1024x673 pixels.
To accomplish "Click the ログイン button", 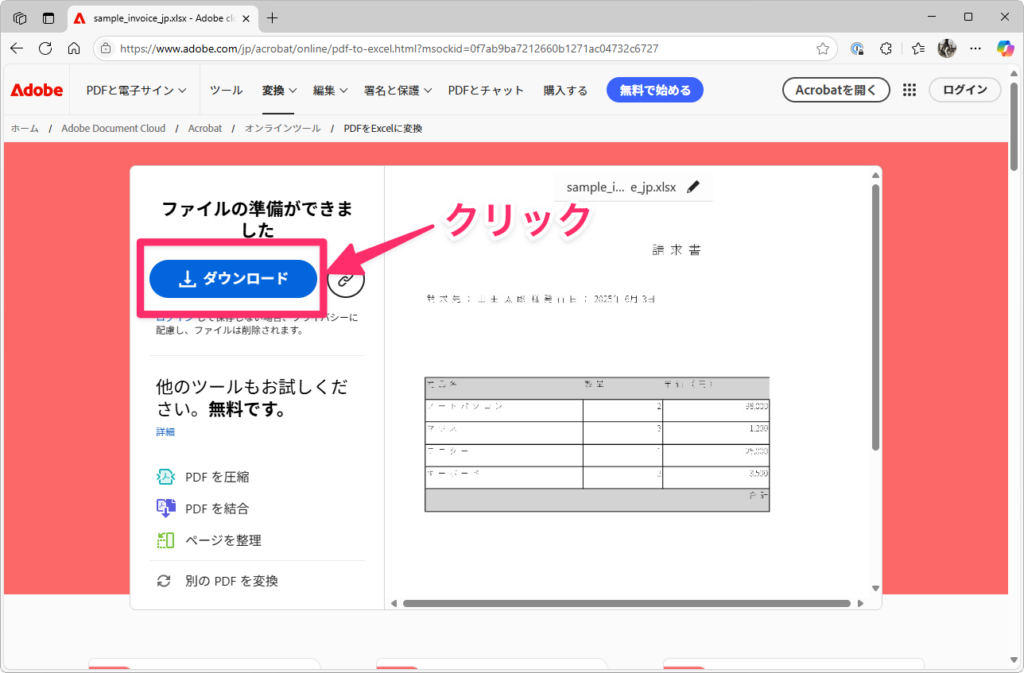I will (x=965, y=90).
